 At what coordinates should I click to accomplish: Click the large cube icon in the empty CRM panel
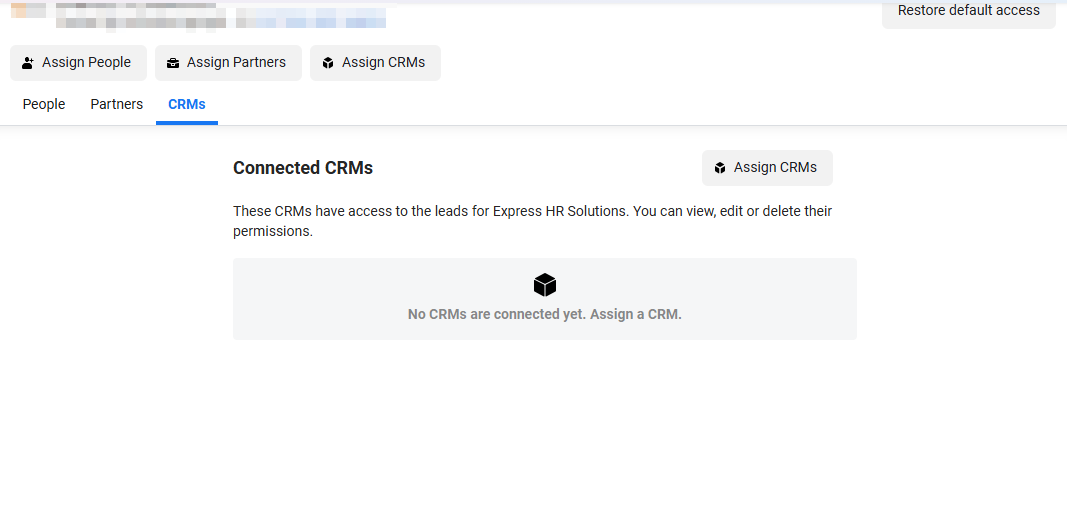tap(545, 285)
